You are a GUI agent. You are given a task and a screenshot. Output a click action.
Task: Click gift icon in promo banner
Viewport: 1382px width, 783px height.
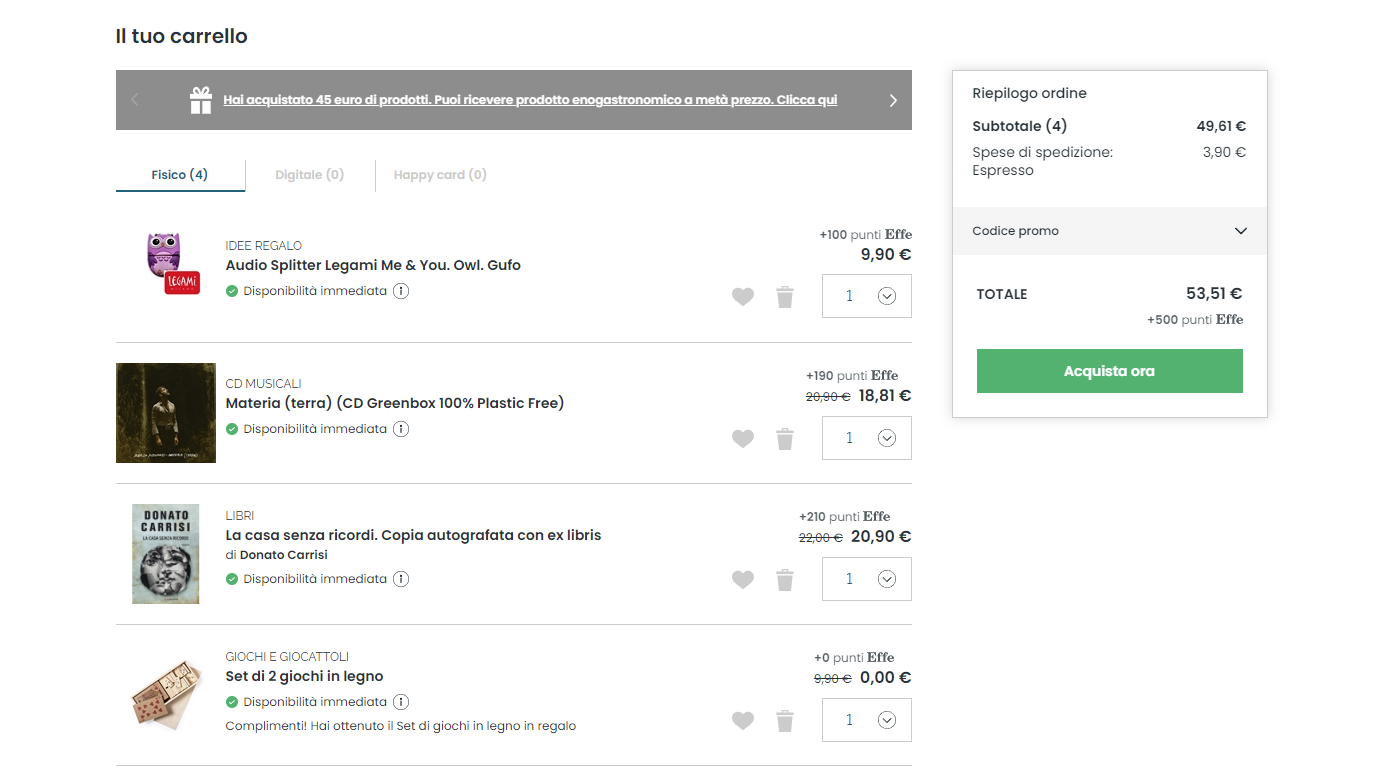click(201, 100)
